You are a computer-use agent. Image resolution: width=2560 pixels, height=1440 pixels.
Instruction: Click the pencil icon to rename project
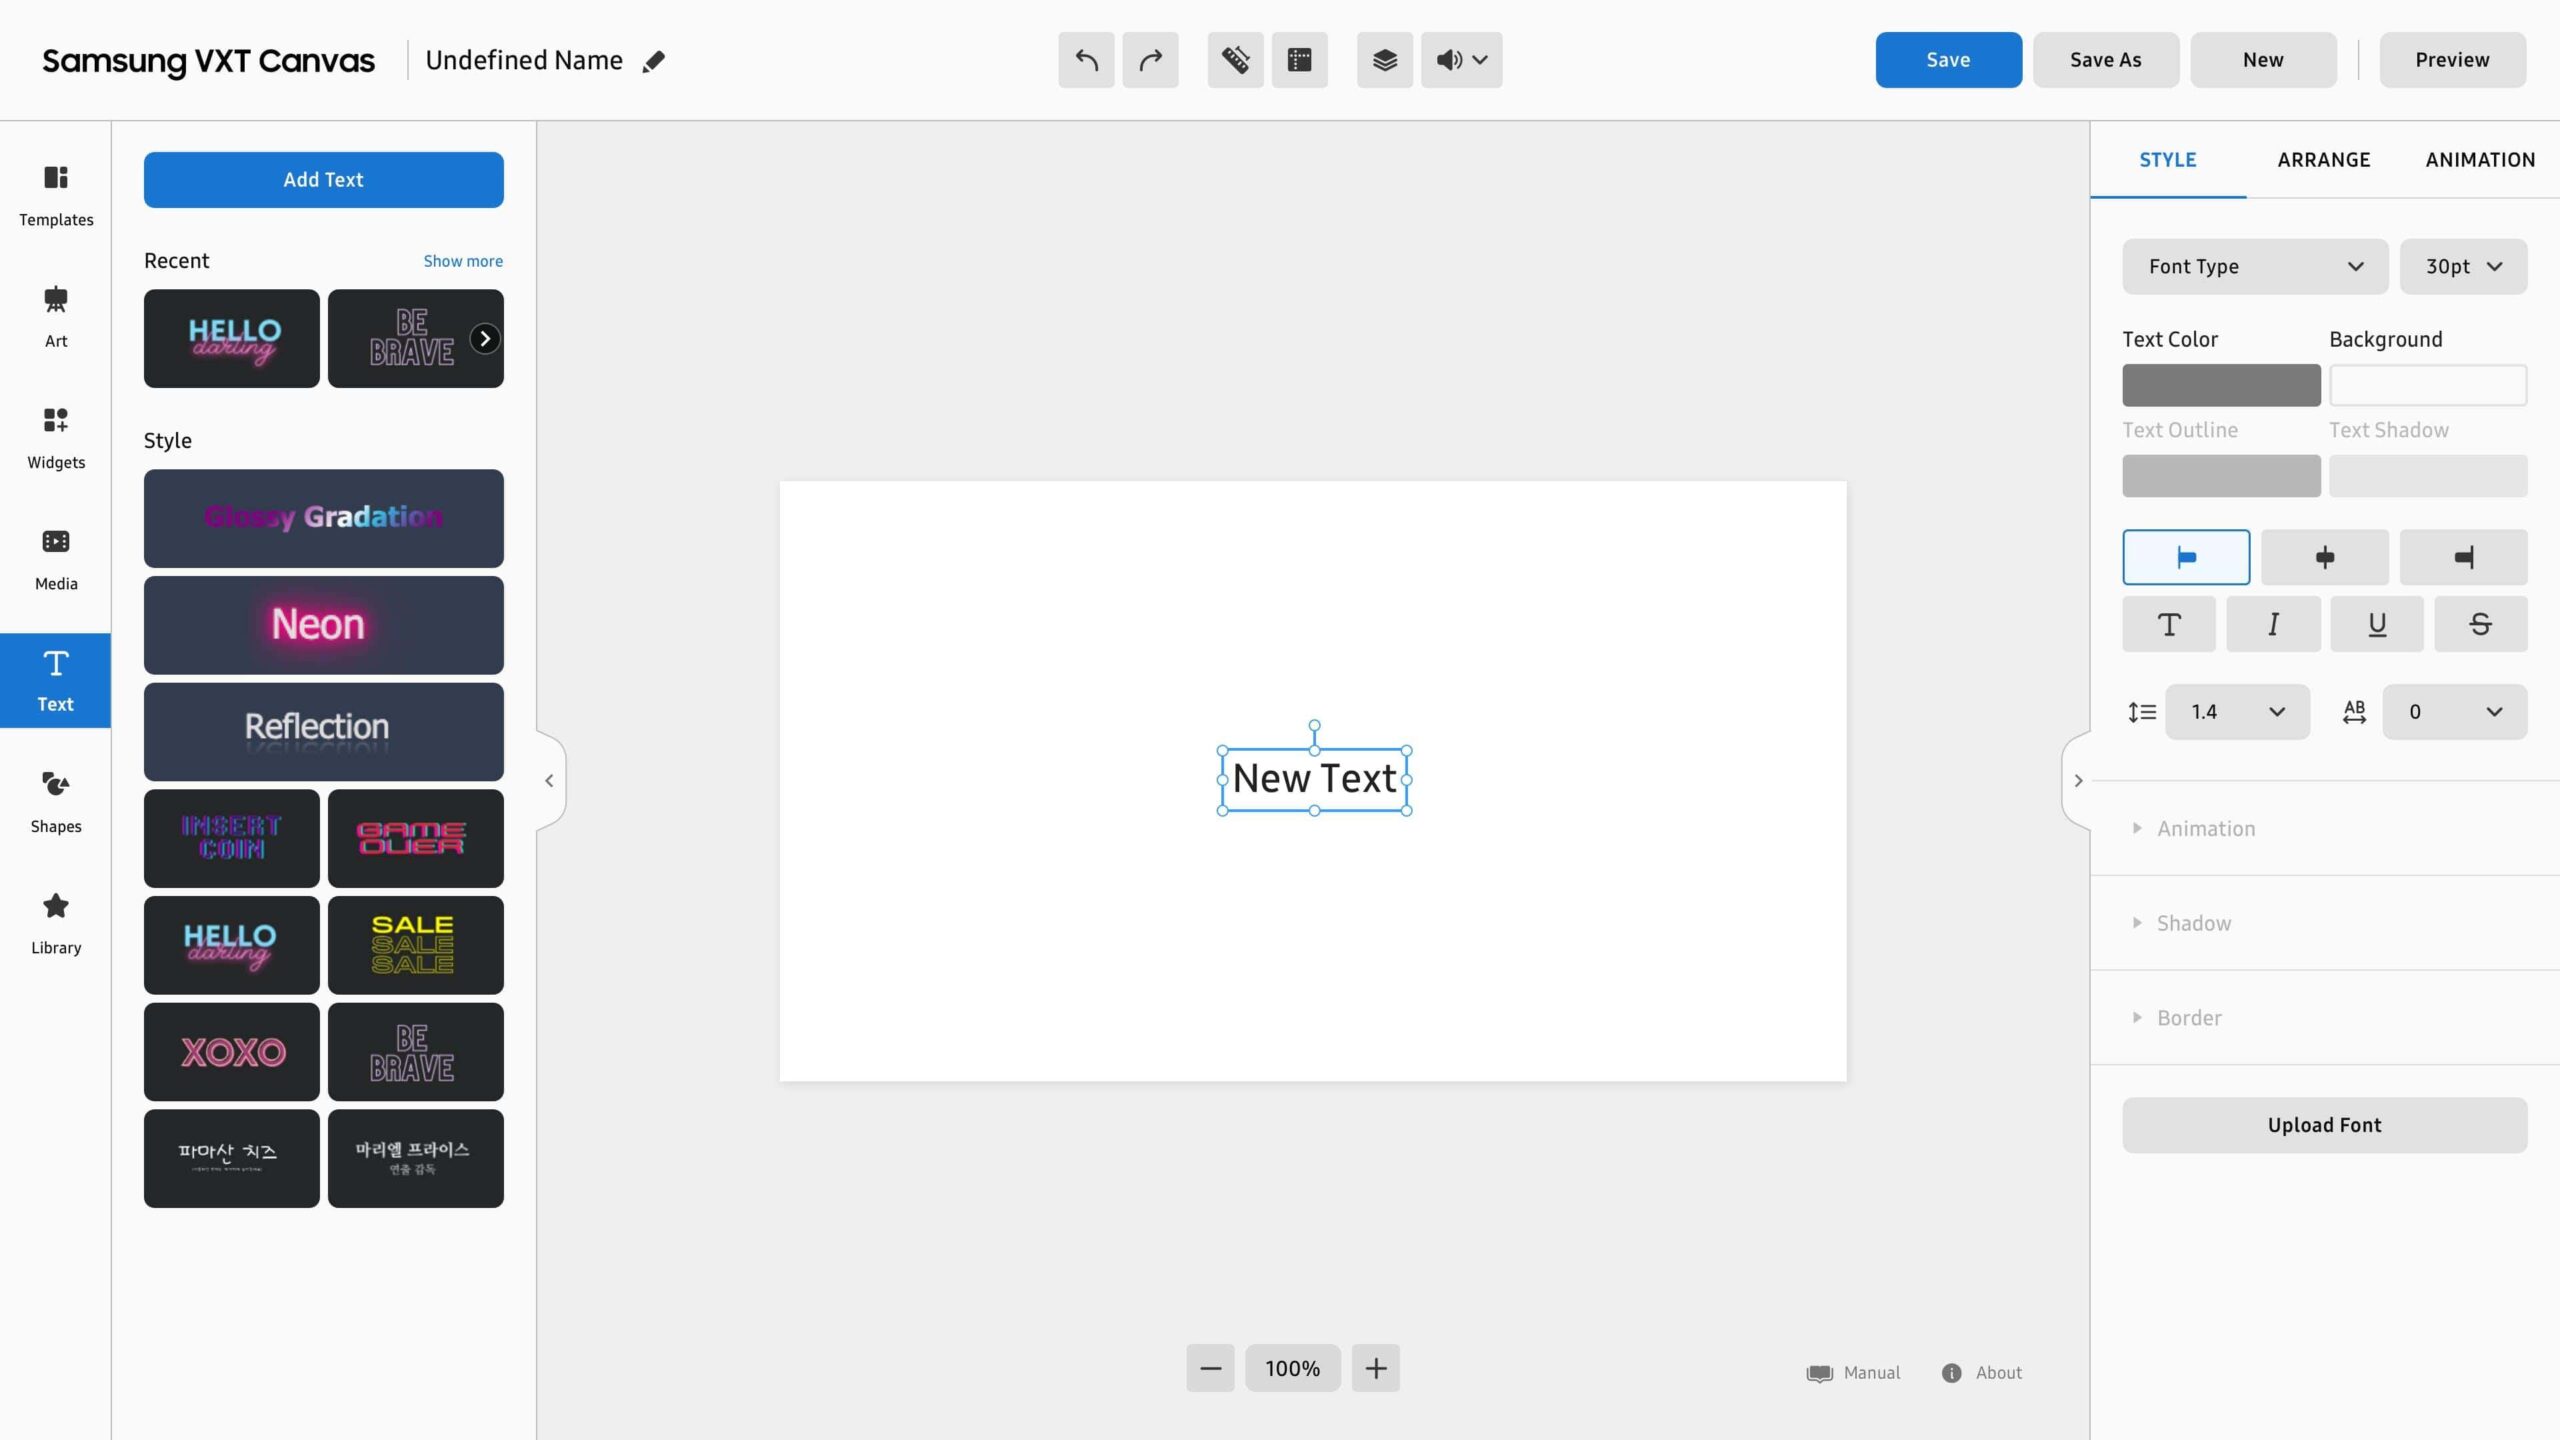click(x=653, y=61)
